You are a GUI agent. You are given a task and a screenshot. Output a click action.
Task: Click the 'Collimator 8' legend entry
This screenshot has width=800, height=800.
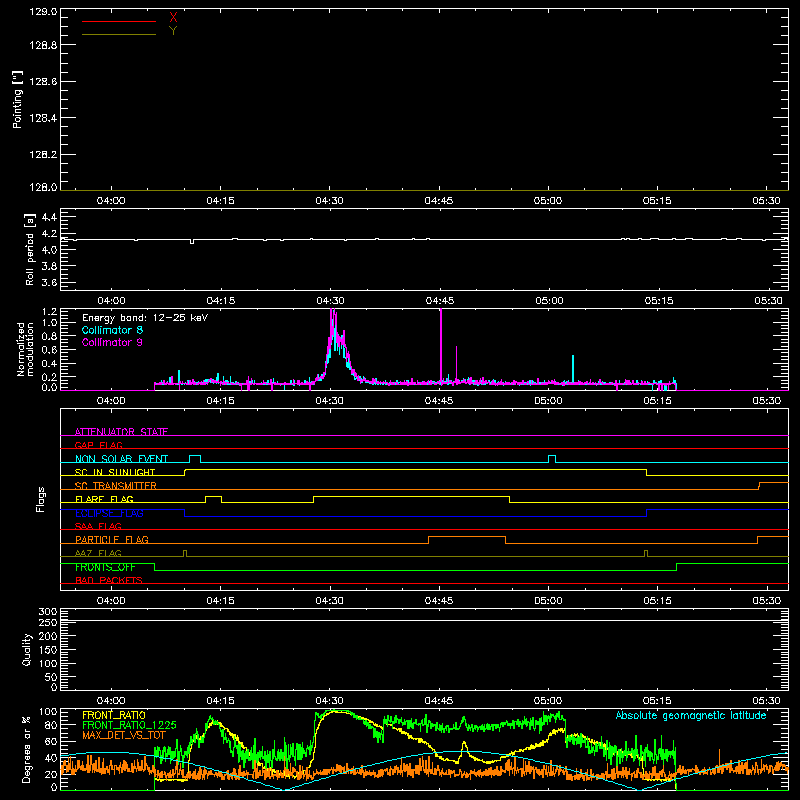(x=112, y=330)
